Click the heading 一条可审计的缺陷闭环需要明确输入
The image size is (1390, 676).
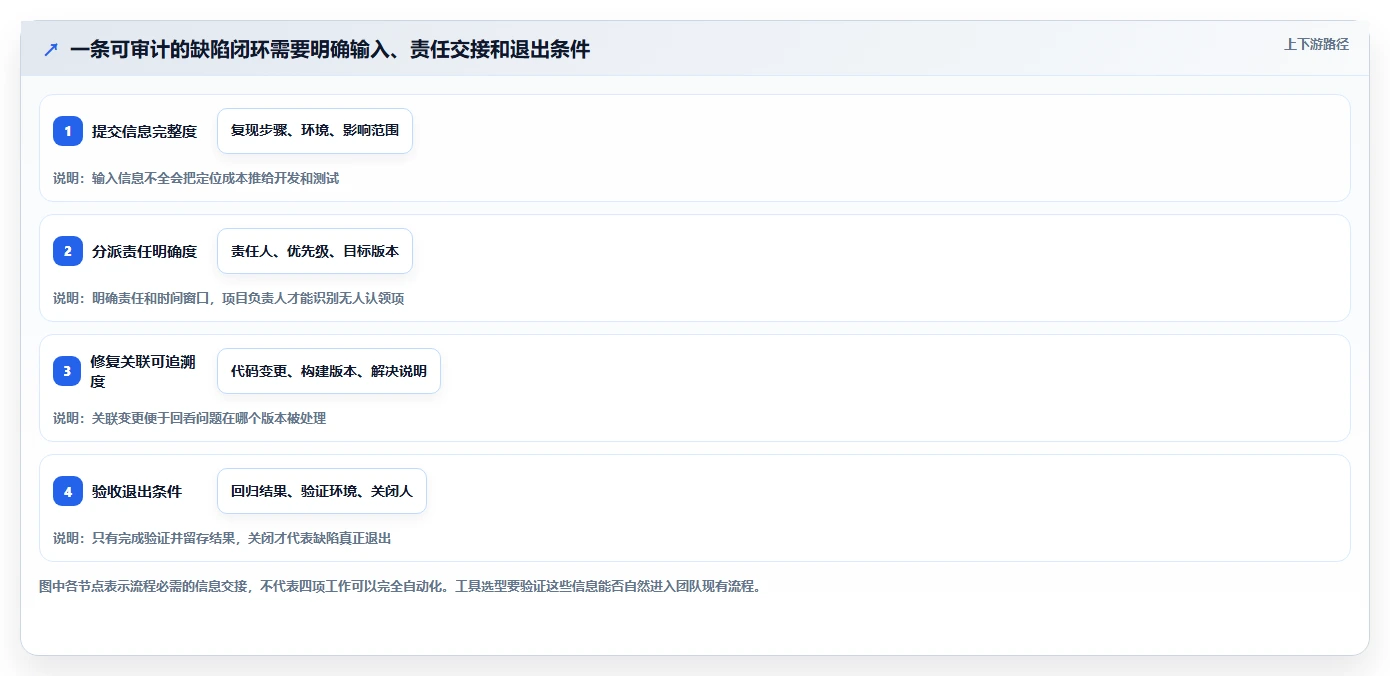click(330, 49)
